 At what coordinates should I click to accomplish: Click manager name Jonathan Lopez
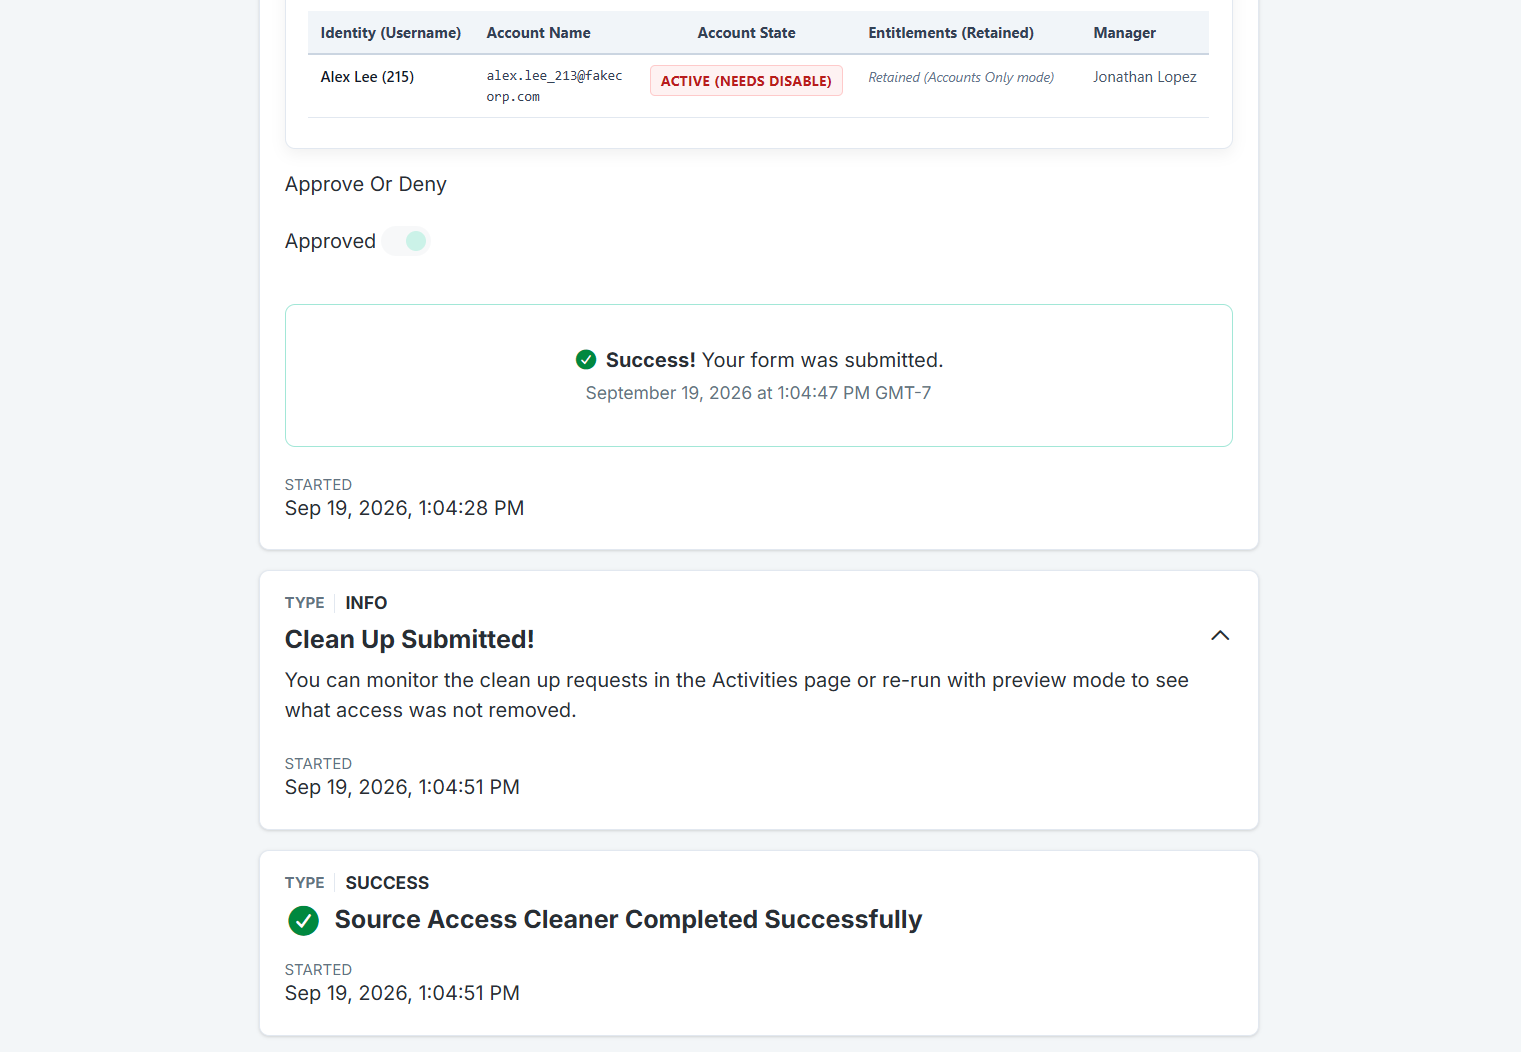(1144, 77)
